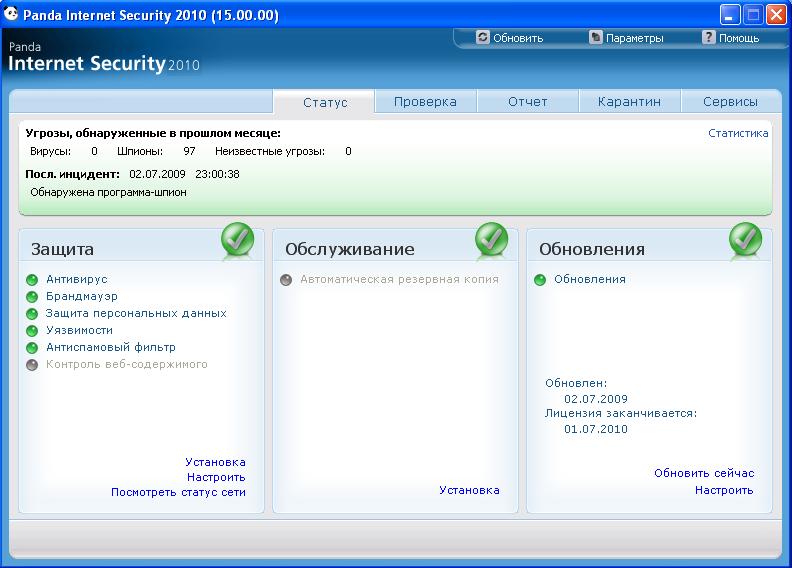Click green status dot next to Антивирус
The width and height of the screenshot is (792, 568).
coord(32,280)
